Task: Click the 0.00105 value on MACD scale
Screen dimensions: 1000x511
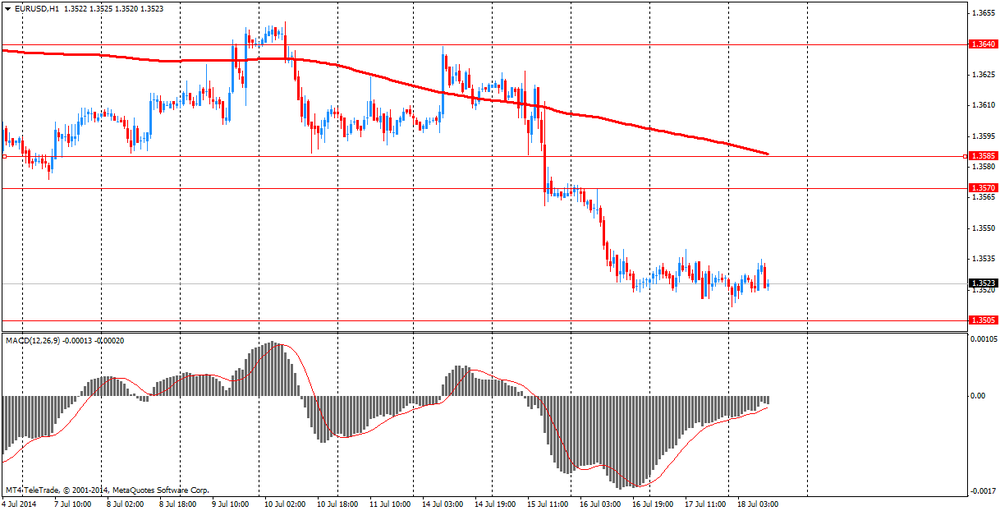Action: click(981, 342)
